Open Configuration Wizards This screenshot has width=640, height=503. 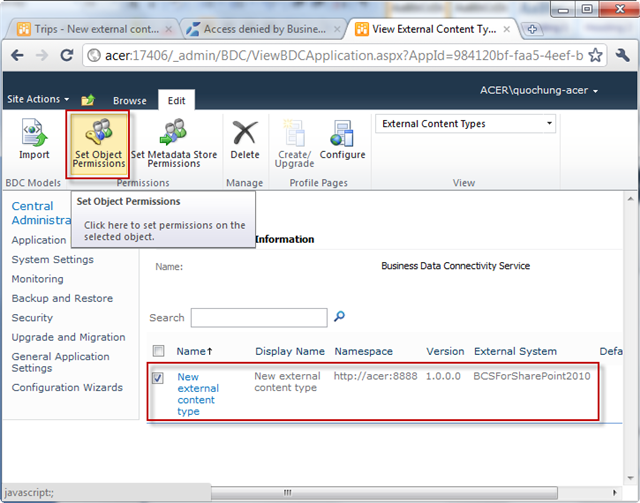67,387
